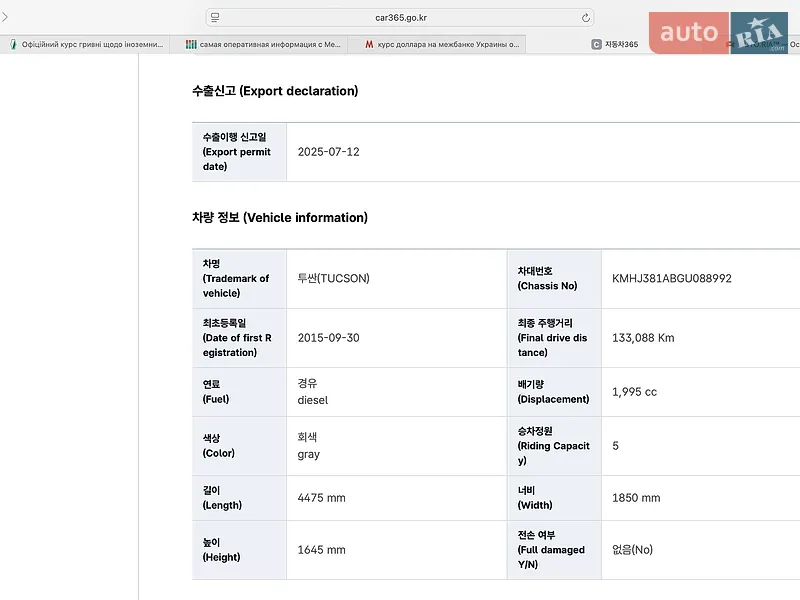Image resolution: width=800 pixels, height=600 pixels.
Task: Click the width value 1850 mm
Action: [x=636, y=498]
